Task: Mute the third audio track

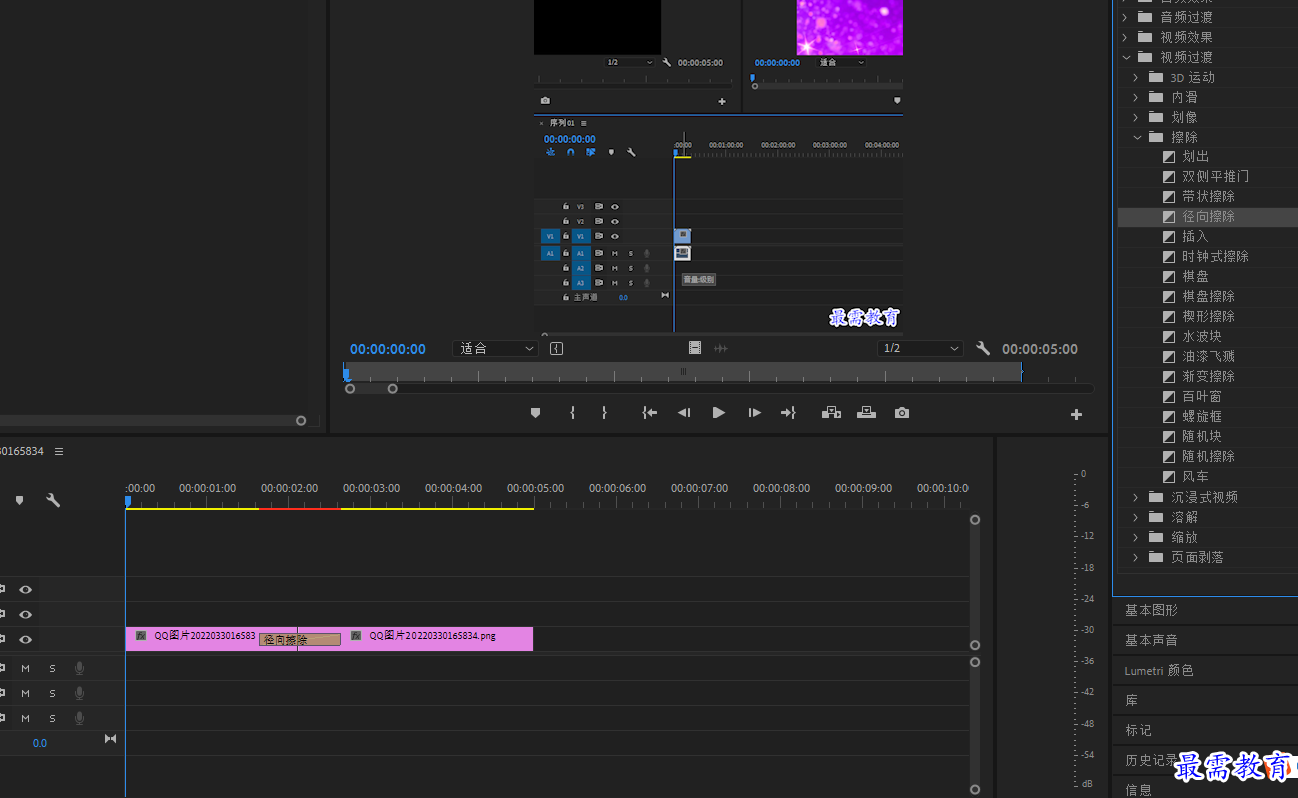Action: point(26,718)
